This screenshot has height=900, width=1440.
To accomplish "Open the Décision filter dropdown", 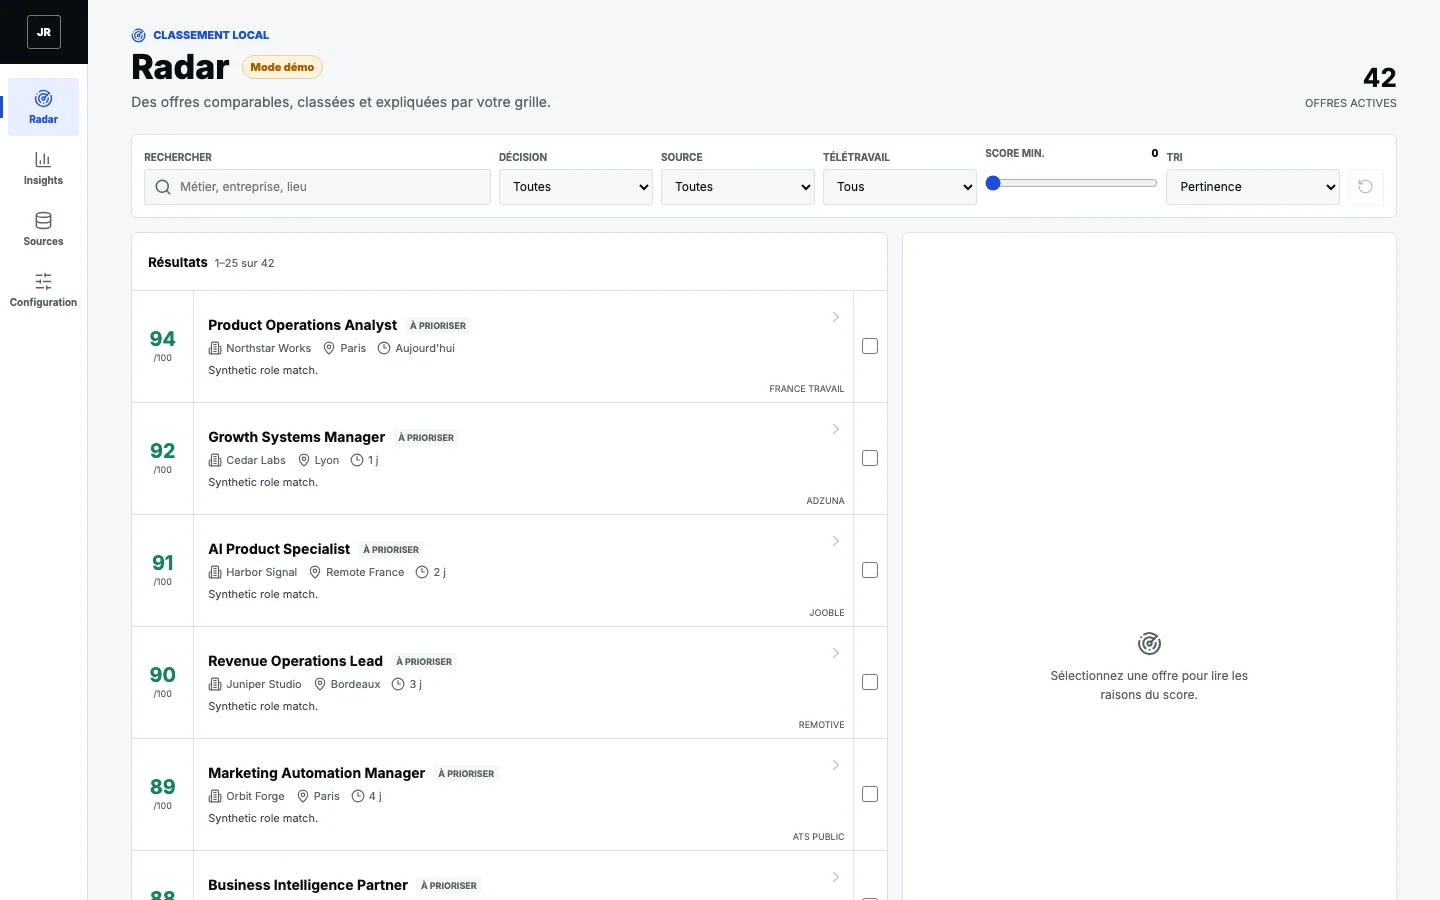I will tap(576, 187).
